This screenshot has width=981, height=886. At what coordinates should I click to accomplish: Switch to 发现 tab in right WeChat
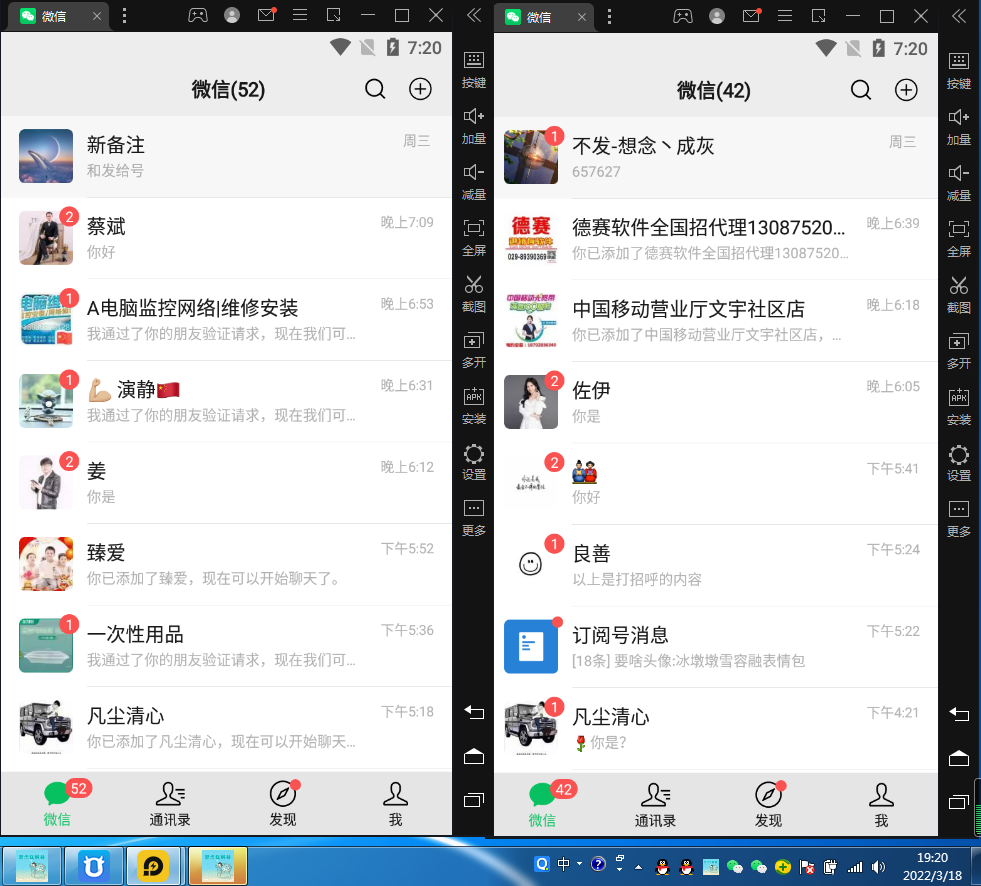[x=768, y=805]
